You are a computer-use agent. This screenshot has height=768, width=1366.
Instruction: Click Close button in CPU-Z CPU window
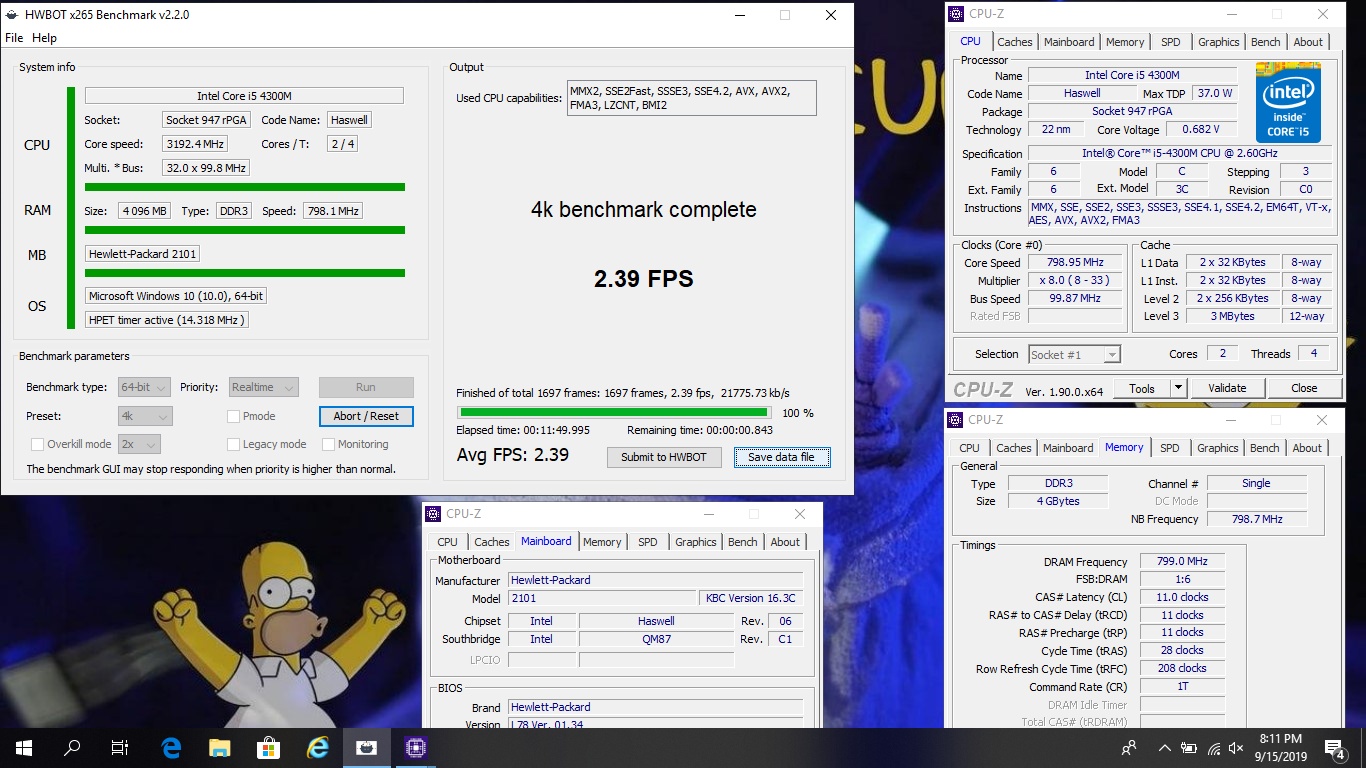click(1304, 388)
